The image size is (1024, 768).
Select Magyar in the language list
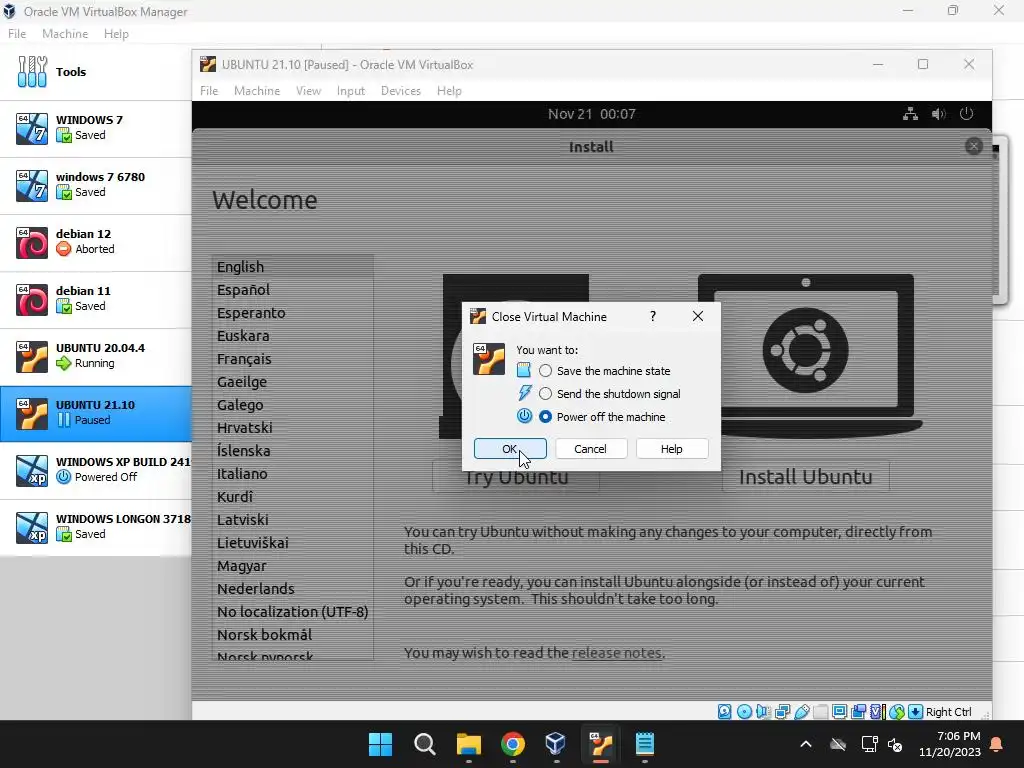[x=293, y=566]
